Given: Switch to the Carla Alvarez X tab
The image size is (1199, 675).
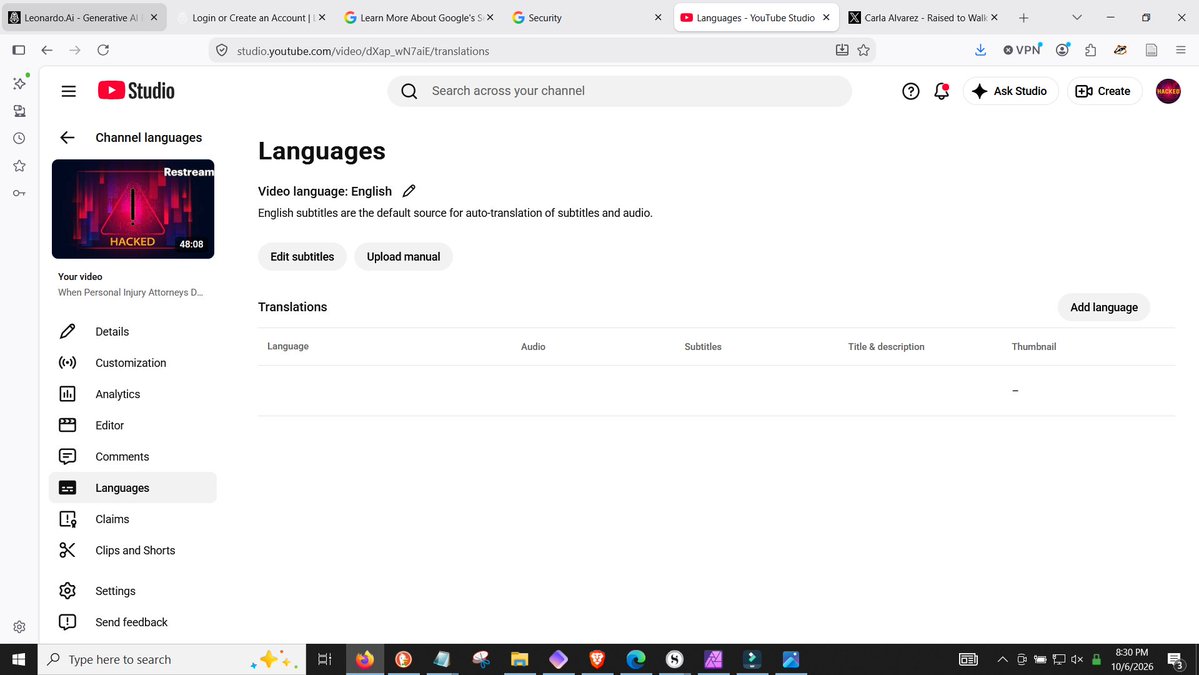Looking at the screenshot, I should pos(924,18).
